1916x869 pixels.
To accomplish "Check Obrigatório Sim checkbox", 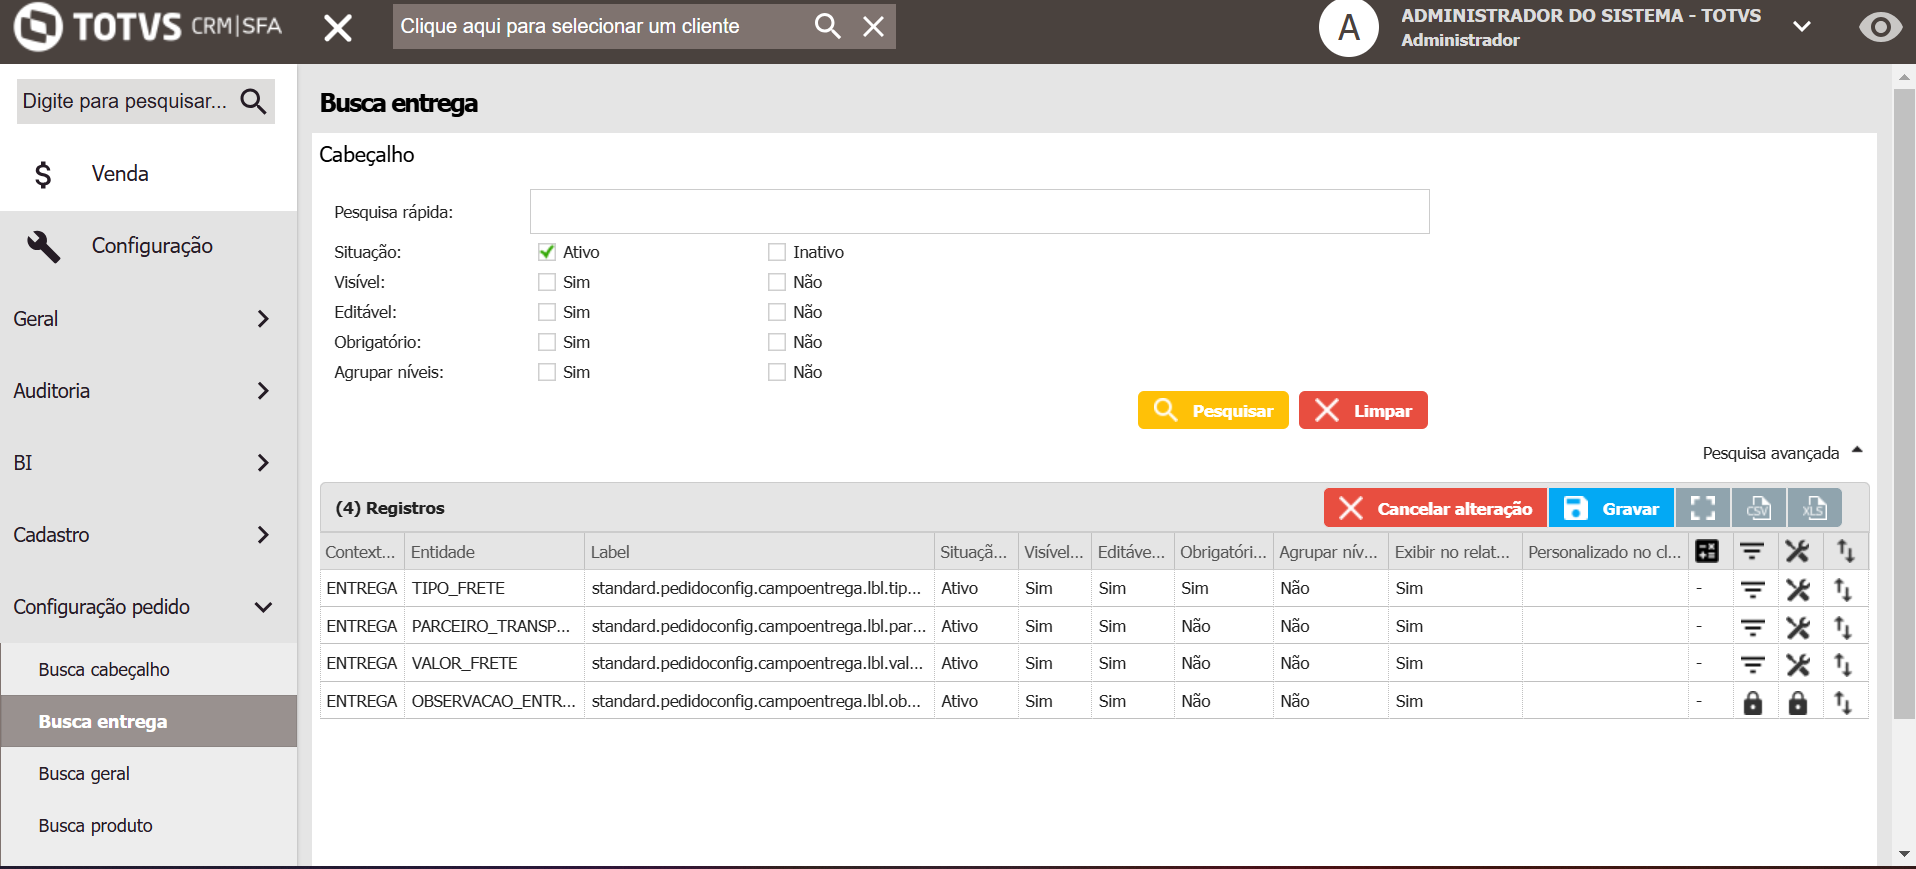I will click(x=547, y=342).
